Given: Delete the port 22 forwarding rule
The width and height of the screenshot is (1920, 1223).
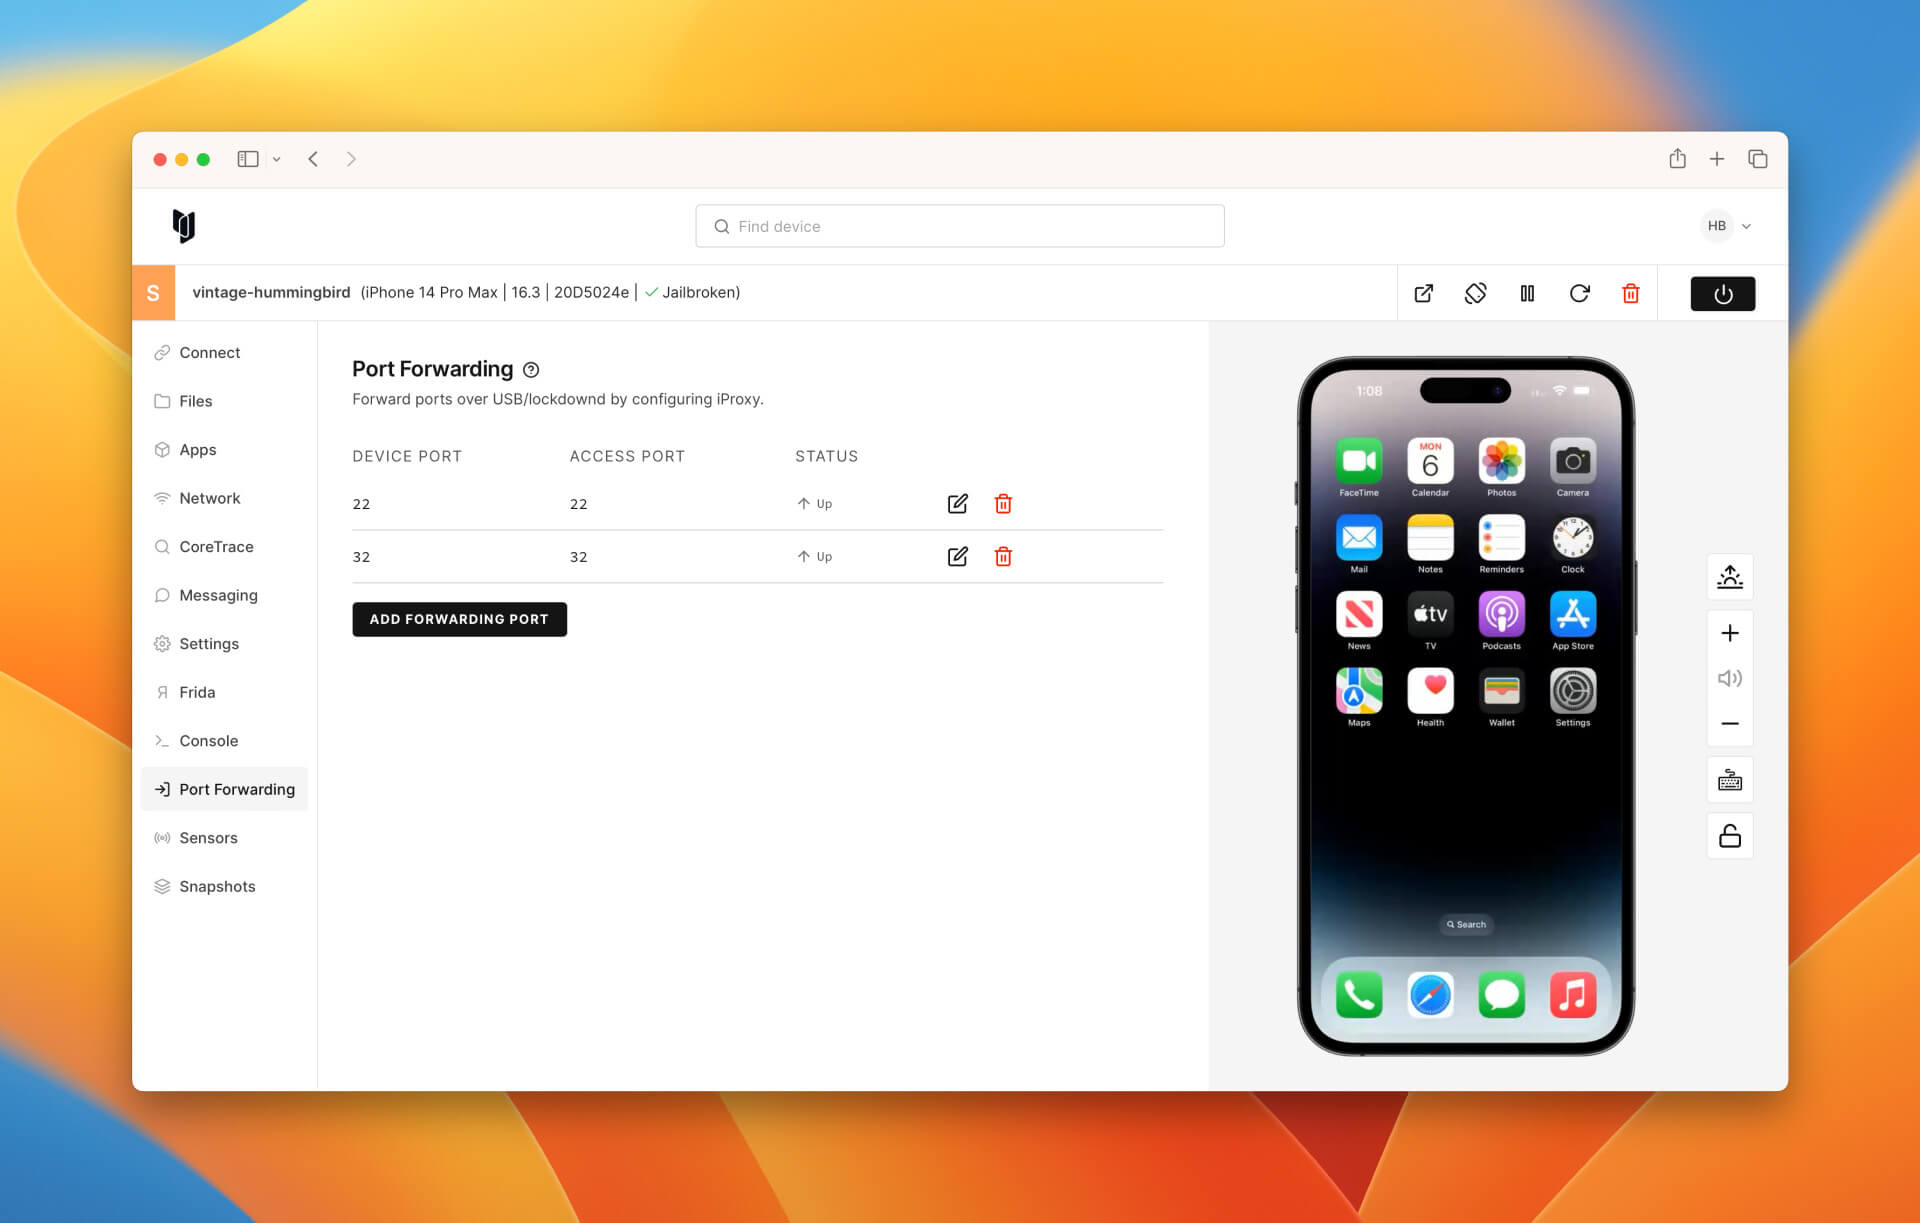Looking at the screenshot, I should click(1003, 503).
